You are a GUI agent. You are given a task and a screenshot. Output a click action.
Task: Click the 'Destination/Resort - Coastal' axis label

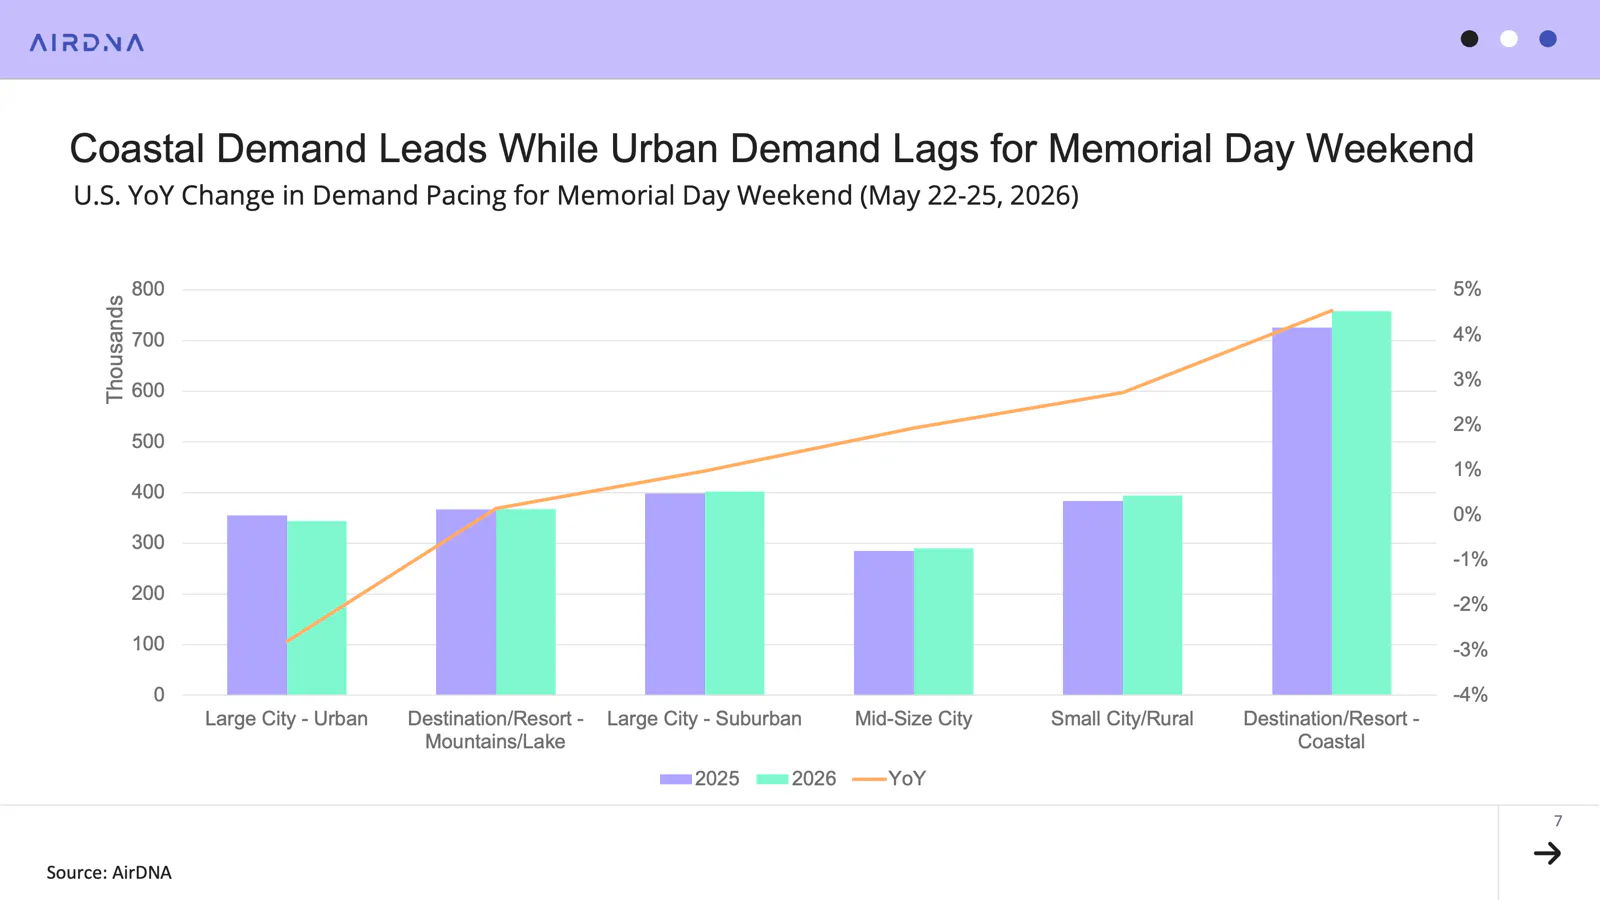point(1331,730)
